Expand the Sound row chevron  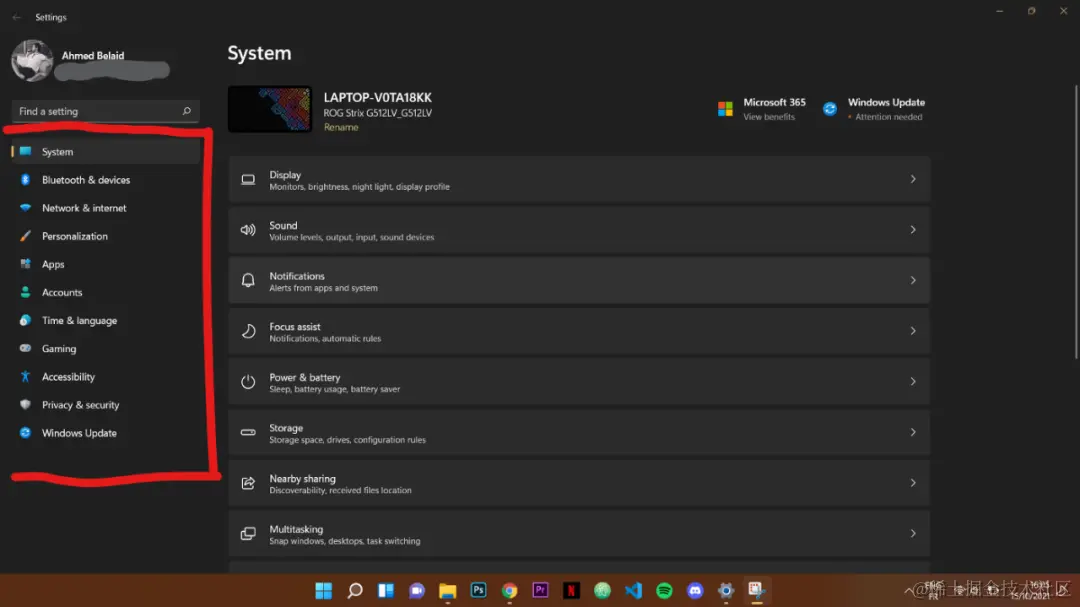tap(913, 229)
